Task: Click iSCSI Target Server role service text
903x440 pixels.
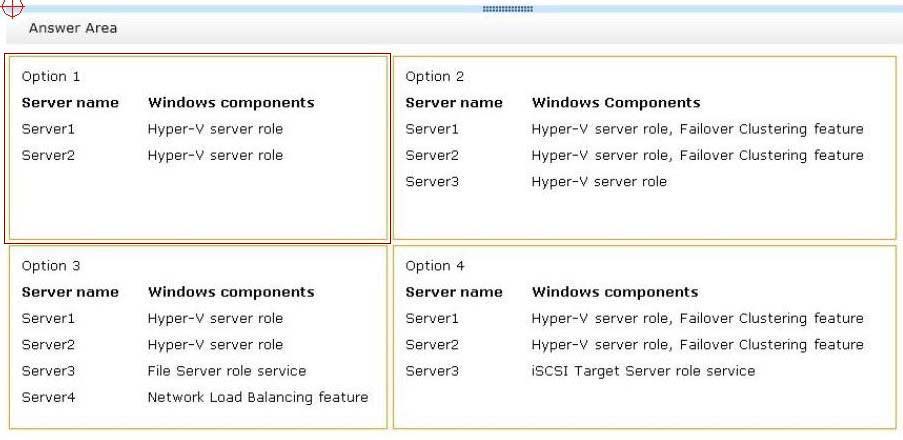Action: (643, 371)
